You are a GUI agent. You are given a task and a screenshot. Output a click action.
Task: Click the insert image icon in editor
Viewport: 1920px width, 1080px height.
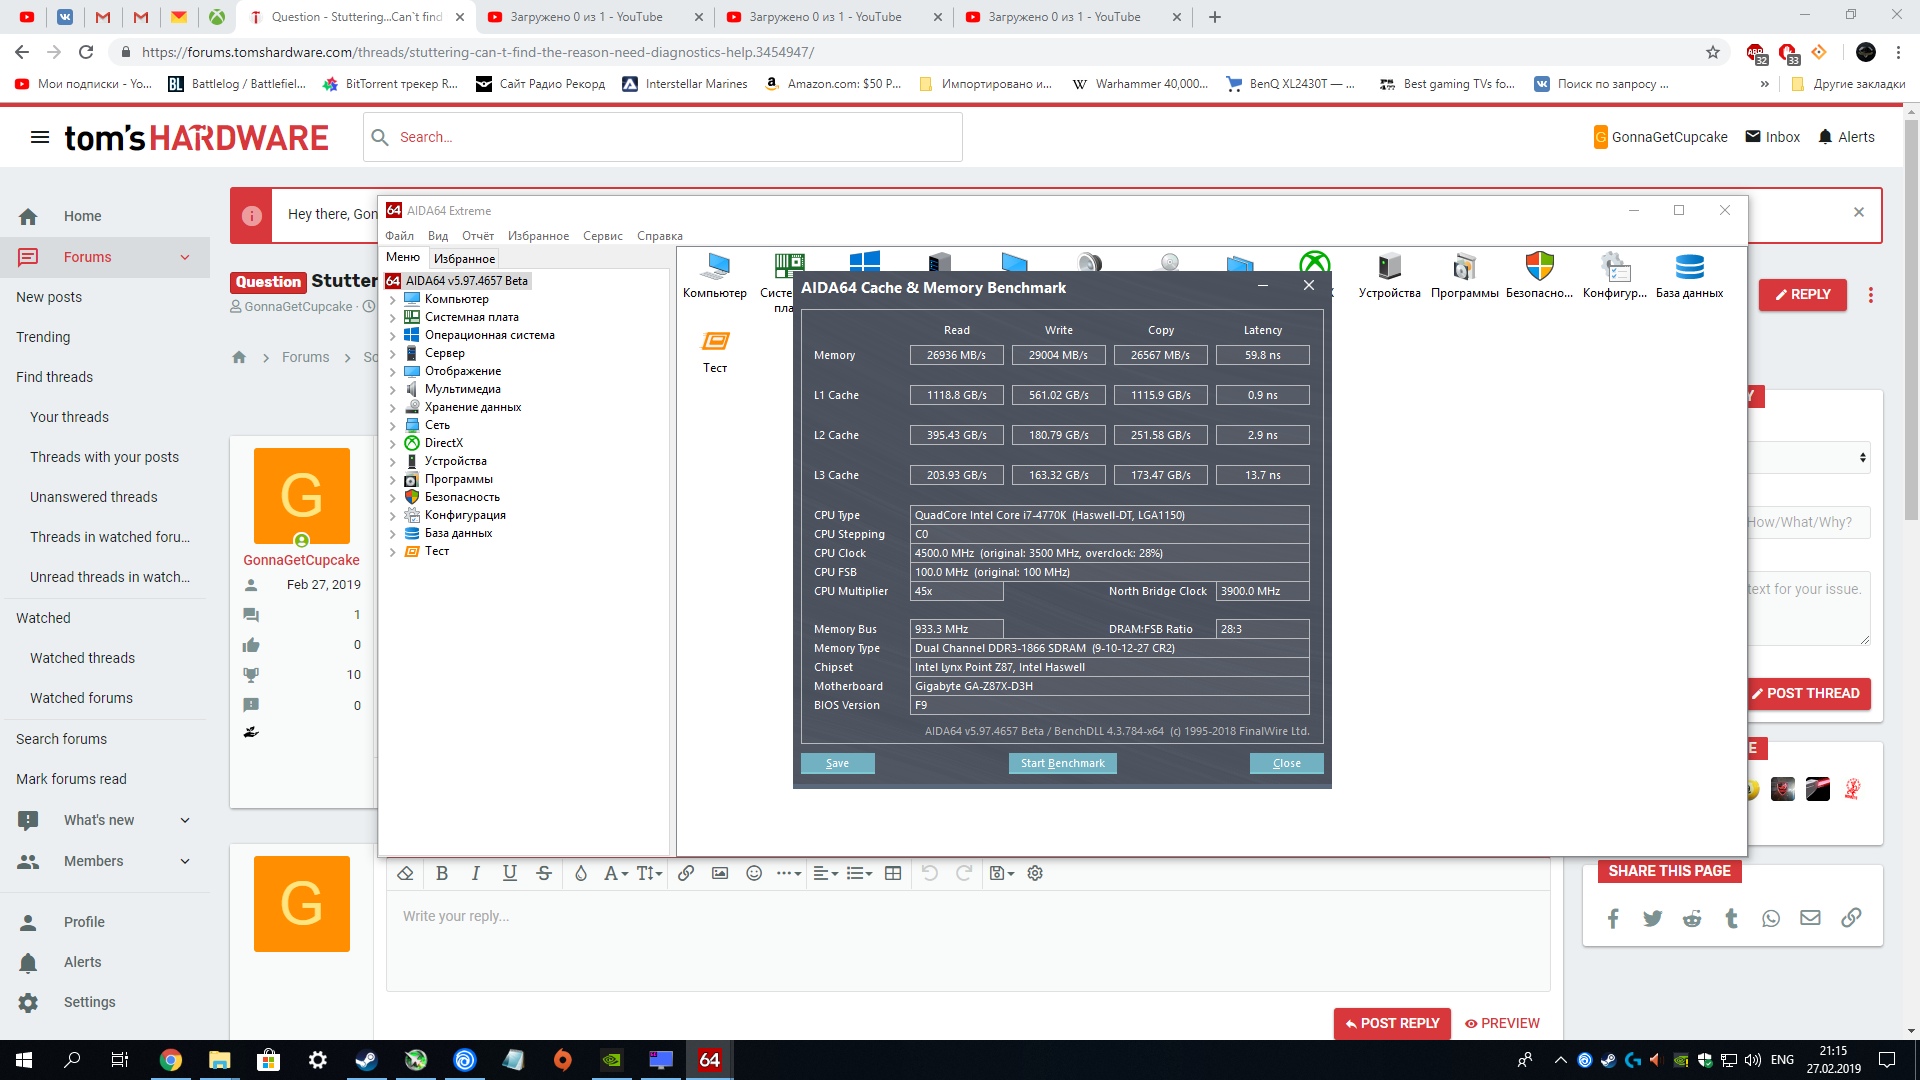click(720, 873)
